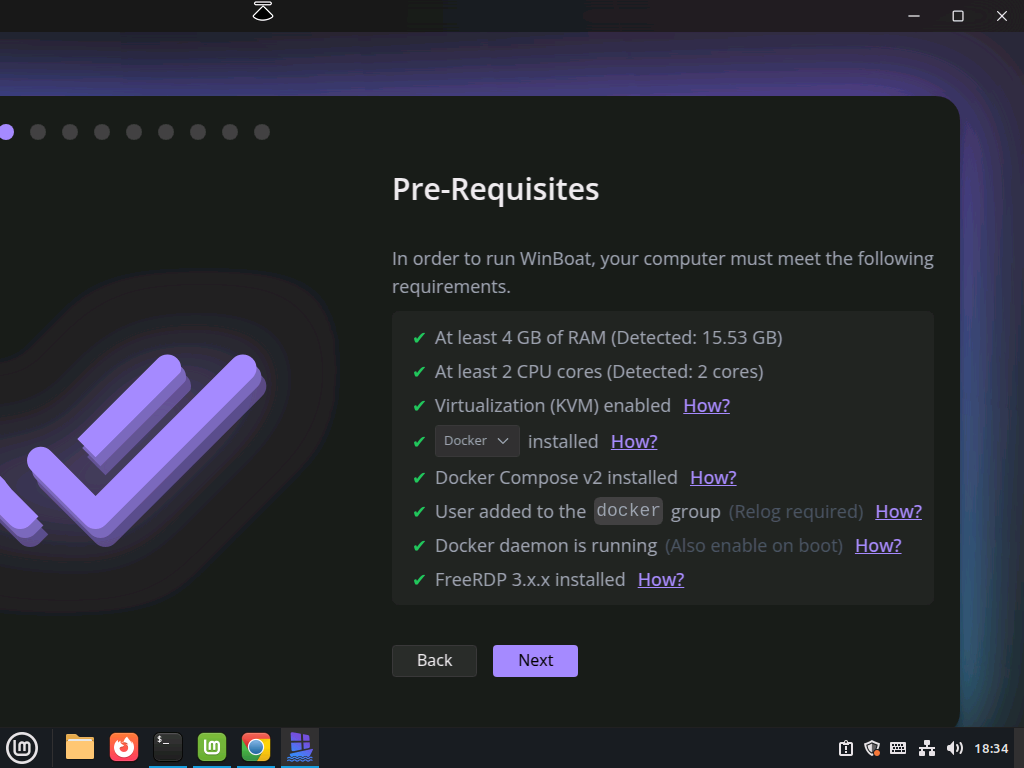Open How link for Docker Compose v2

pos(713,478)
